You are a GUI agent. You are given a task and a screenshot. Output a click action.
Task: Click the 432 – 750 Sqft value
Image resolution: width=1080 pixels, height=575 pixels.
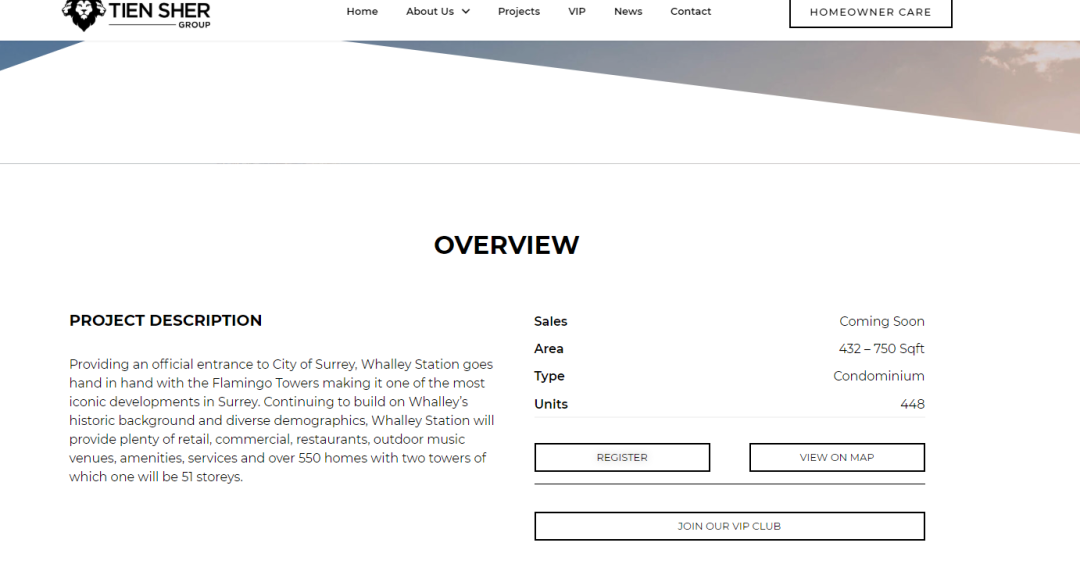[x=882, y=348]
